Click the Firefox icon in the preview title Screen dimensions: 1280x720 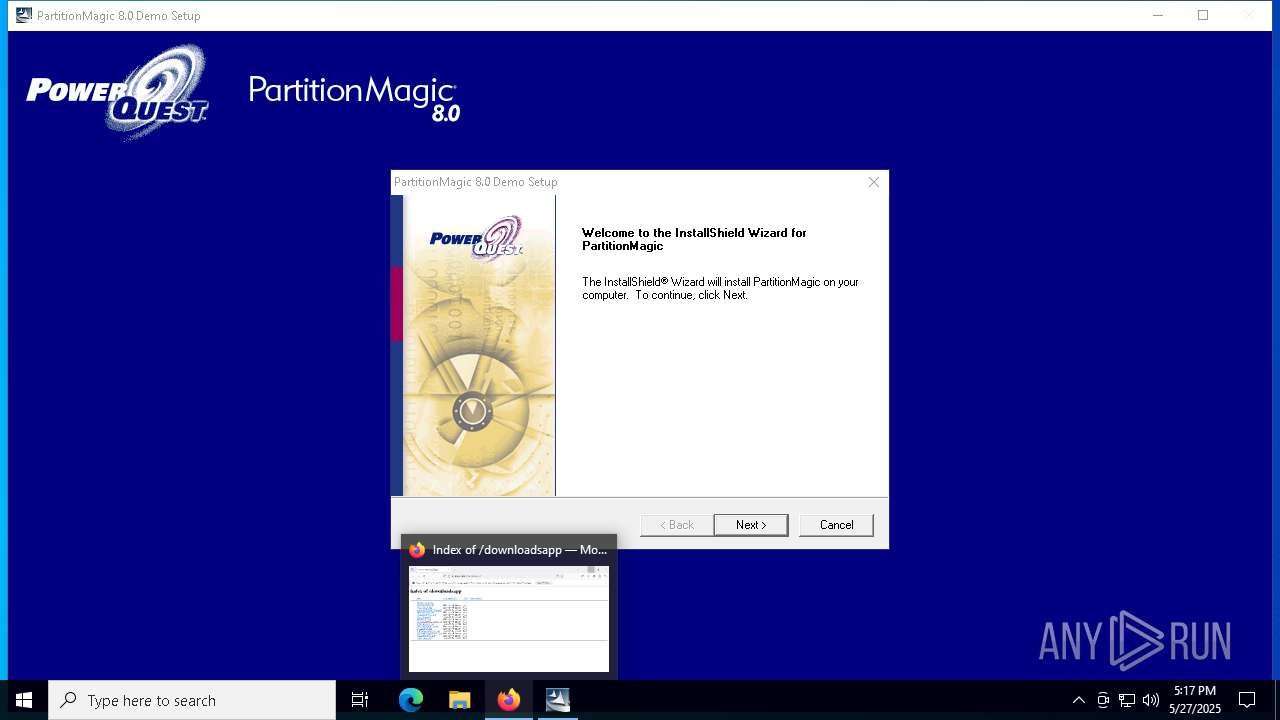coord(417,550)
